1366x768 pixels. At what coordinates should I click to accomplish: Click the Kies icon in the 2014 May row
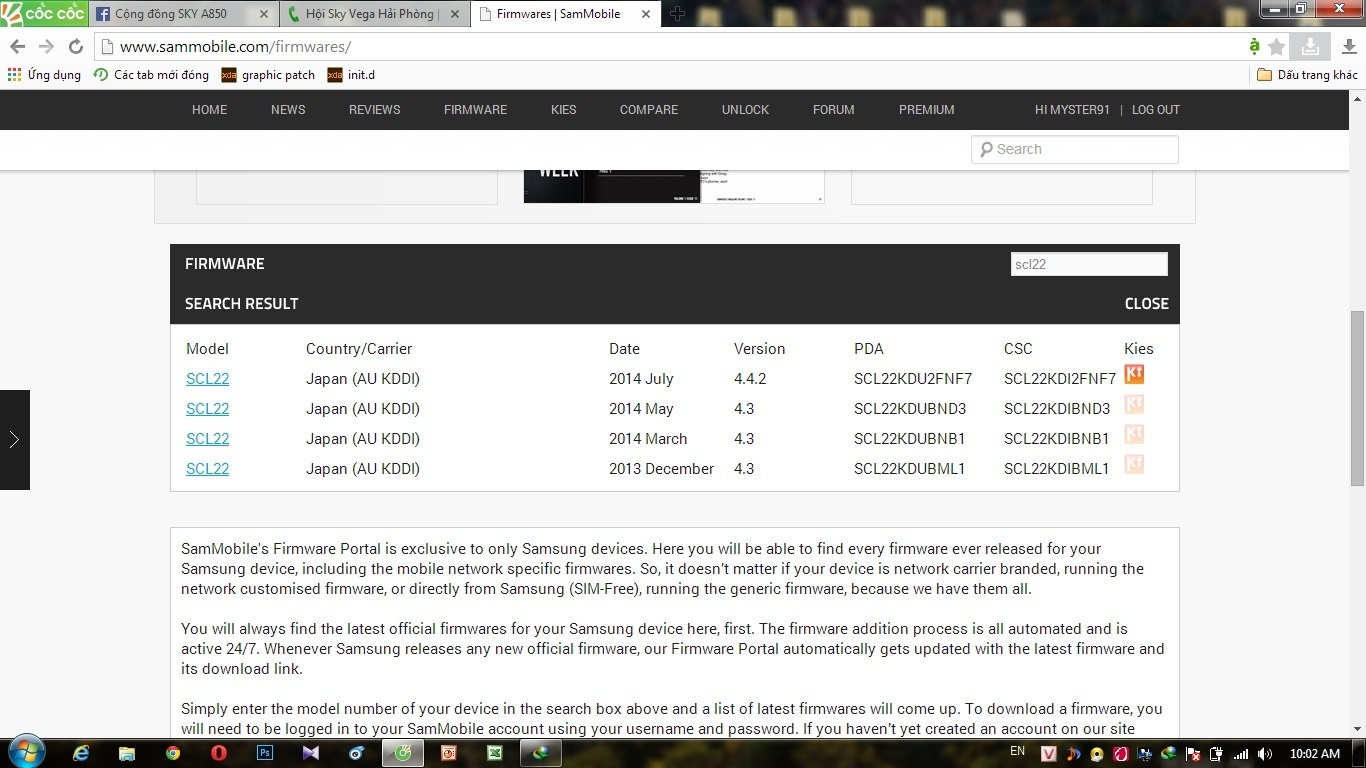1134,404
